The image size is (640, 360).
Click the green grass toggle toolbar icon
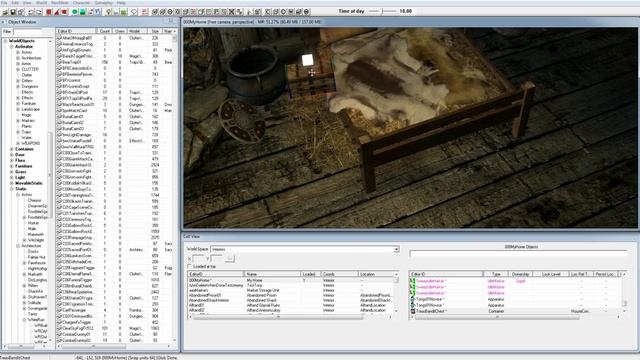124,12
